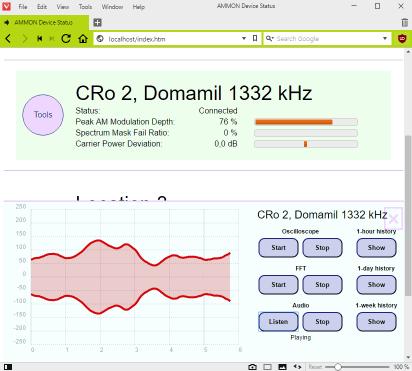
Task: Reload the page with the refresh icon
Action: coord(66,39)
